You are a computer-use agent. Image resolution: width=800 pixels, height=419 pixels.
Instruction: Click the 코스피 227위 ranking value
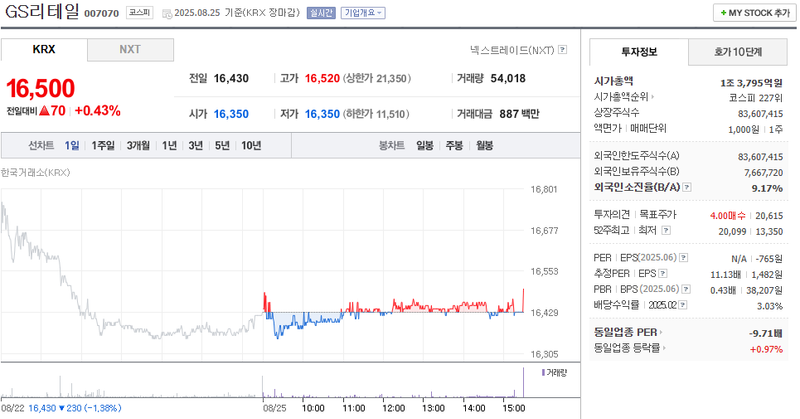pyautogui.click(x=756, y=97)
